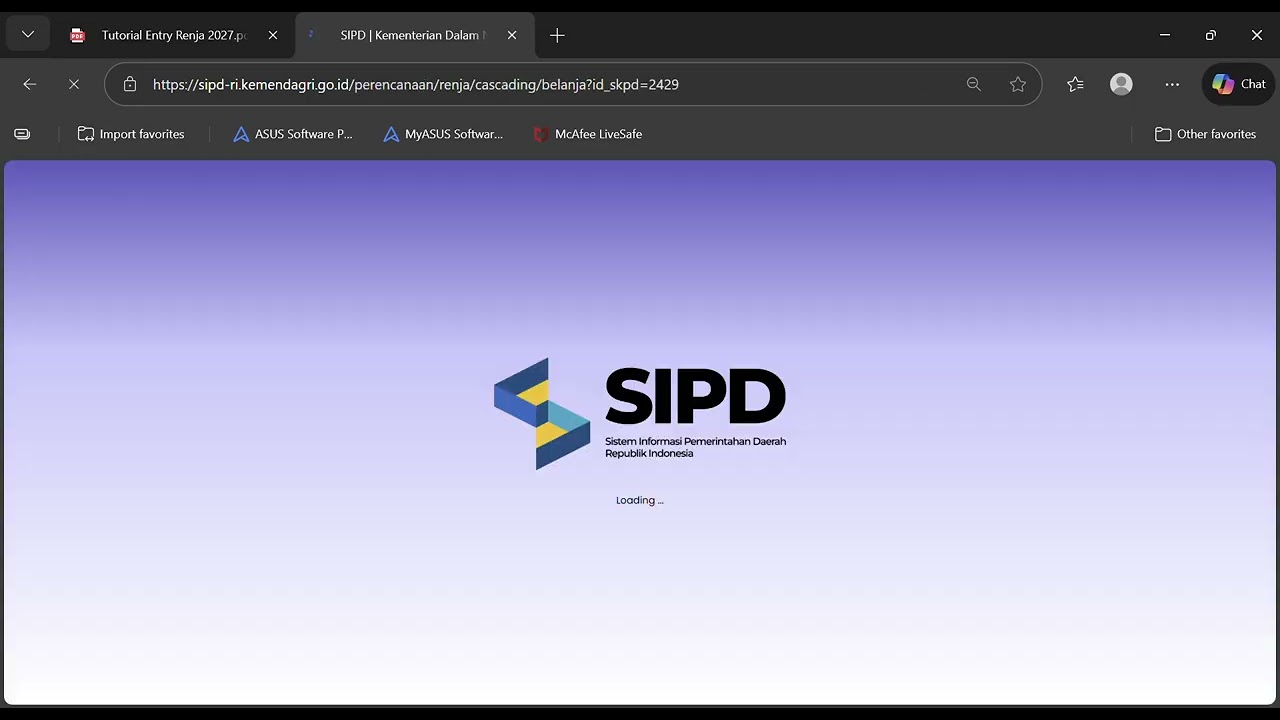The image size is (1280, 720).
Task: Open Import favorites
Action: pos(131,134)
